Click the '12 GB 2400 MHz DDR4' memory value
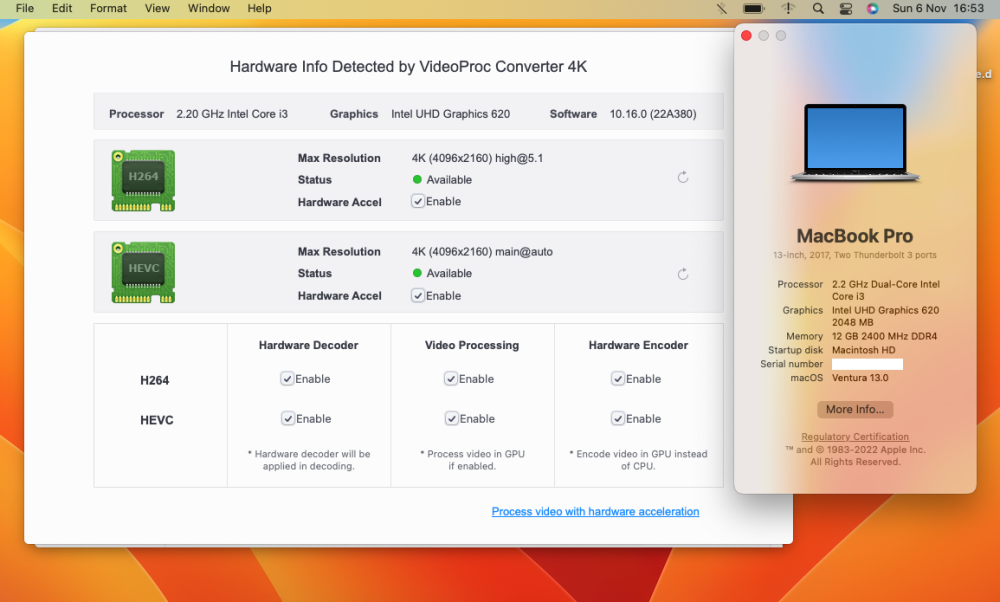Viewport: 1000px width, 602px height. point(885,336)
